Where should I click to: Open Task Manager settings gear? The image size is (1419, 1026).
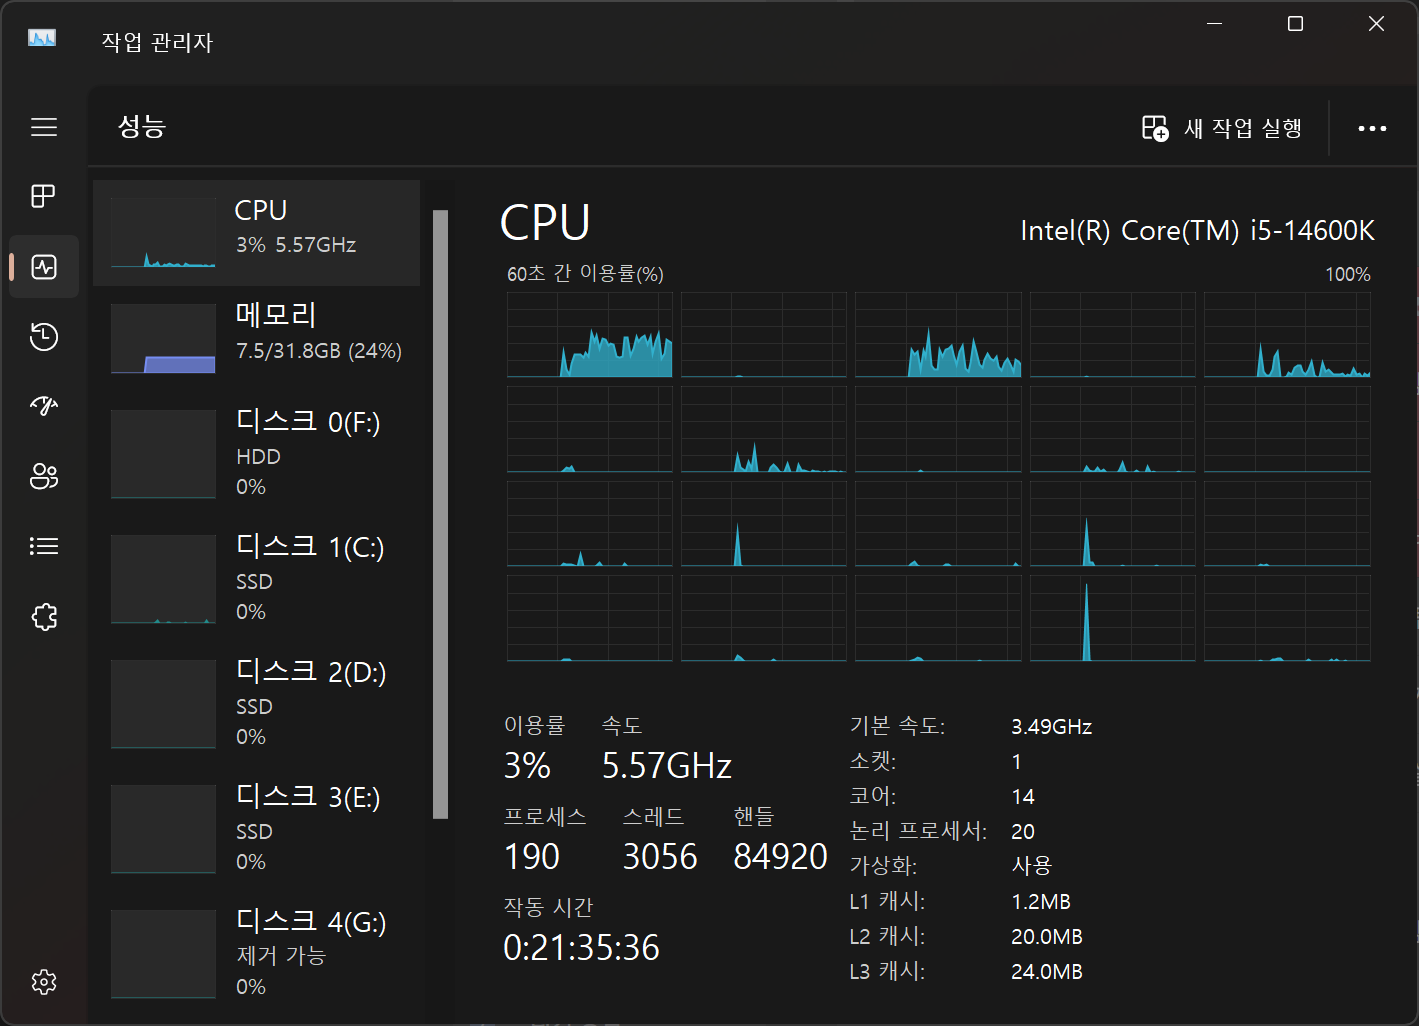coord(44,982)
